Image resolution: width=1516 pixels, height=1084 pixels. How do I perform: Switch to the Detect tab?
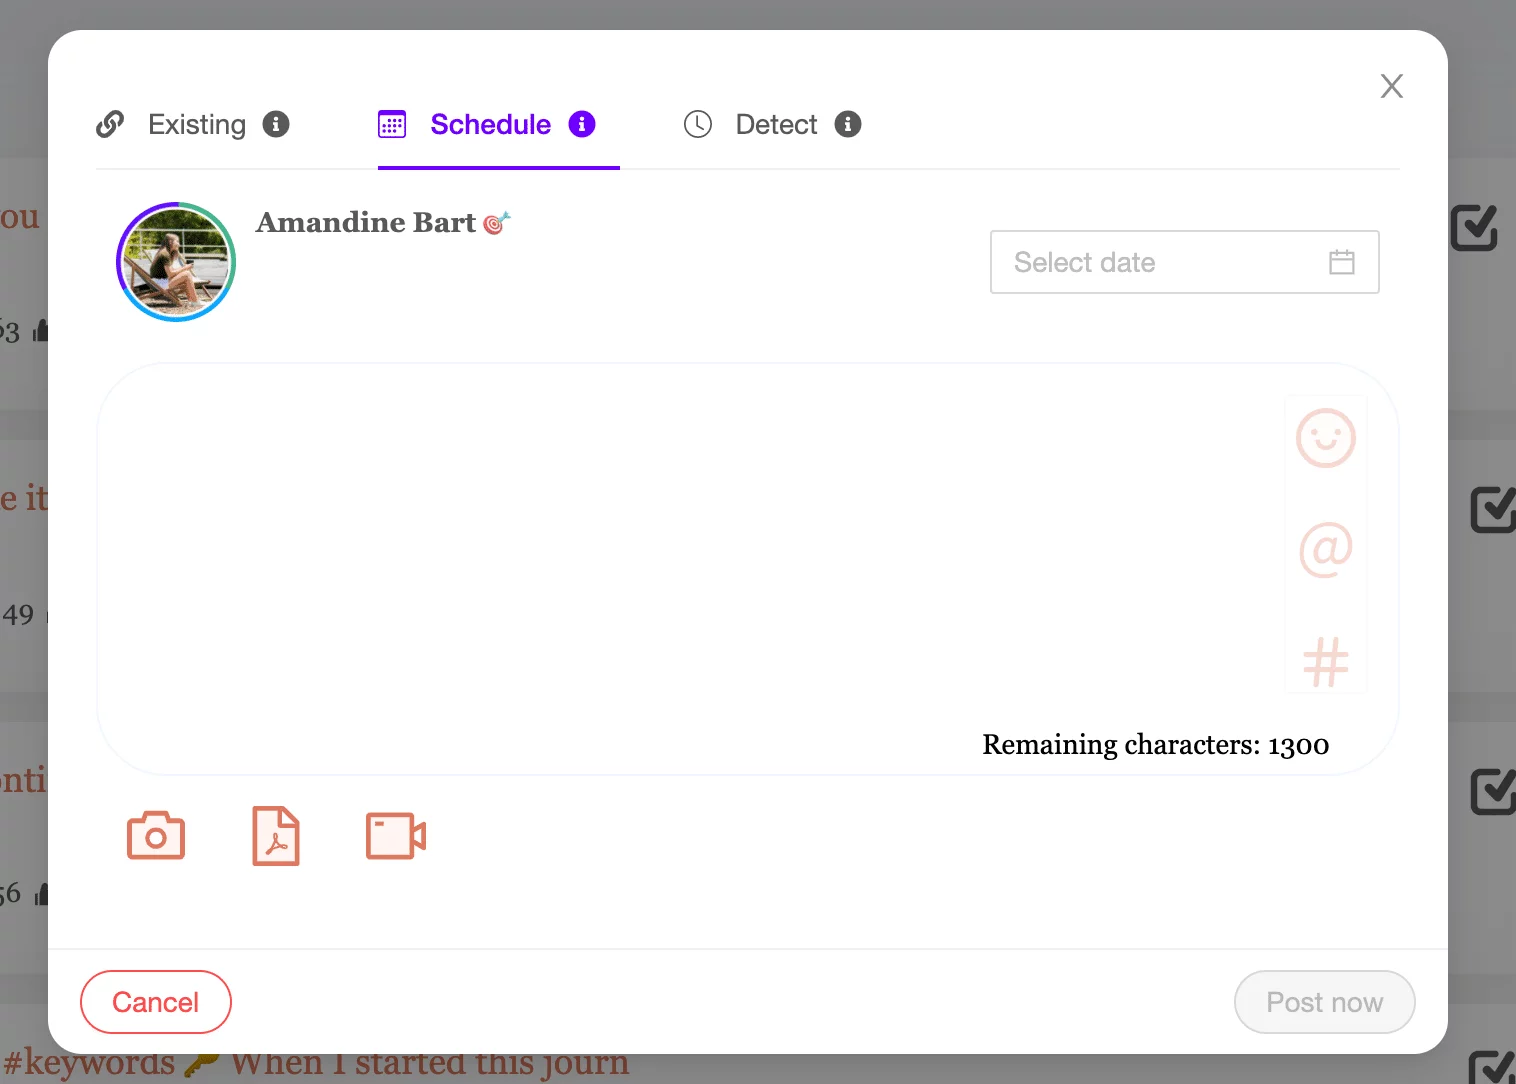pos(775,124)
